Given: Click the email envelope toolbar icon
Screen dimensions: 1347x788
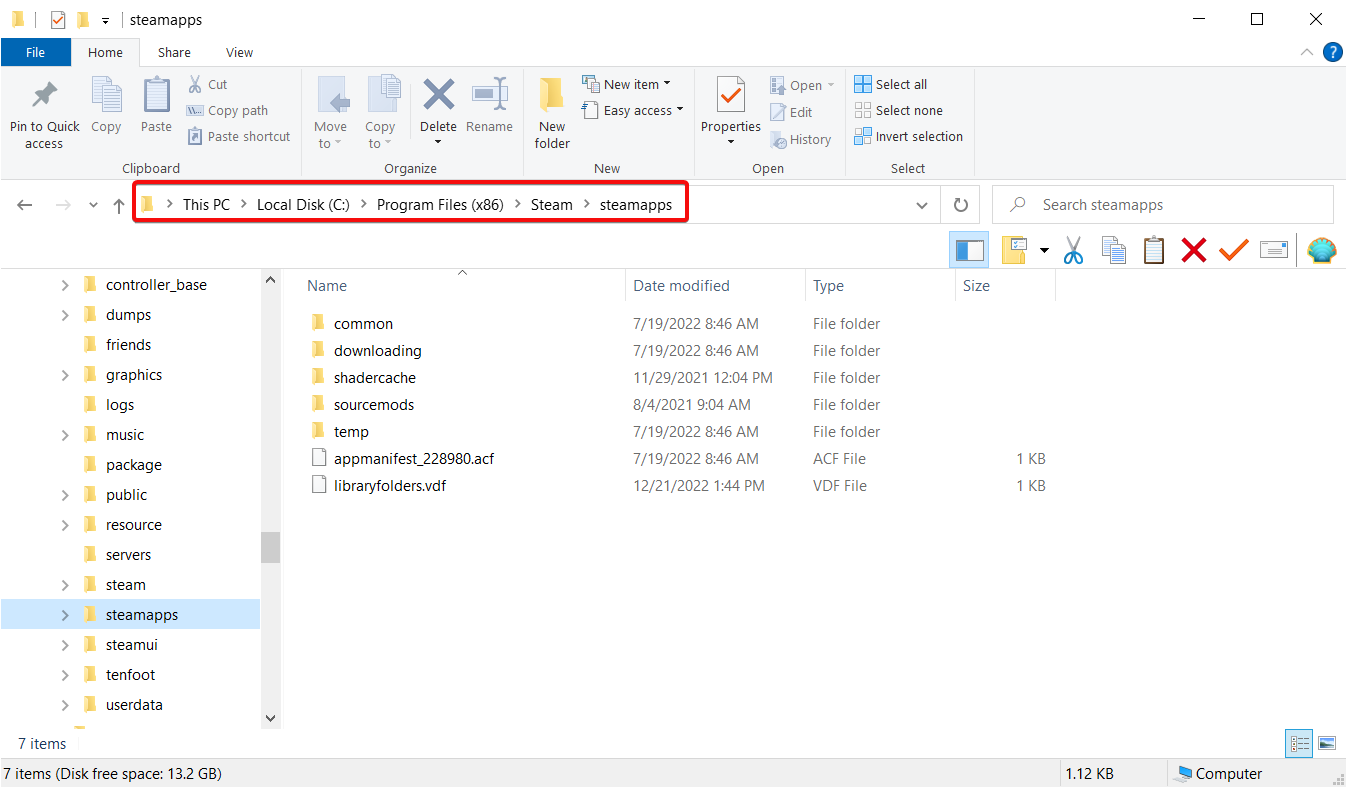Looking at the screenshot, I should coord(1273,250).
